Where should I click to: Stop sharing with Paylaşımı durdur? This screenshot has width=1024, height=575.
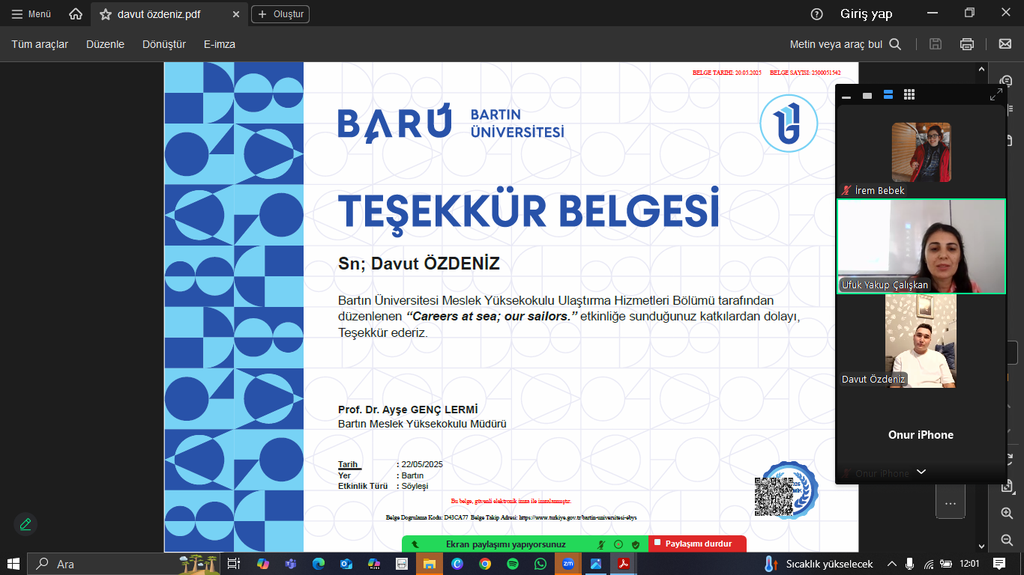(x=697, y=544)
